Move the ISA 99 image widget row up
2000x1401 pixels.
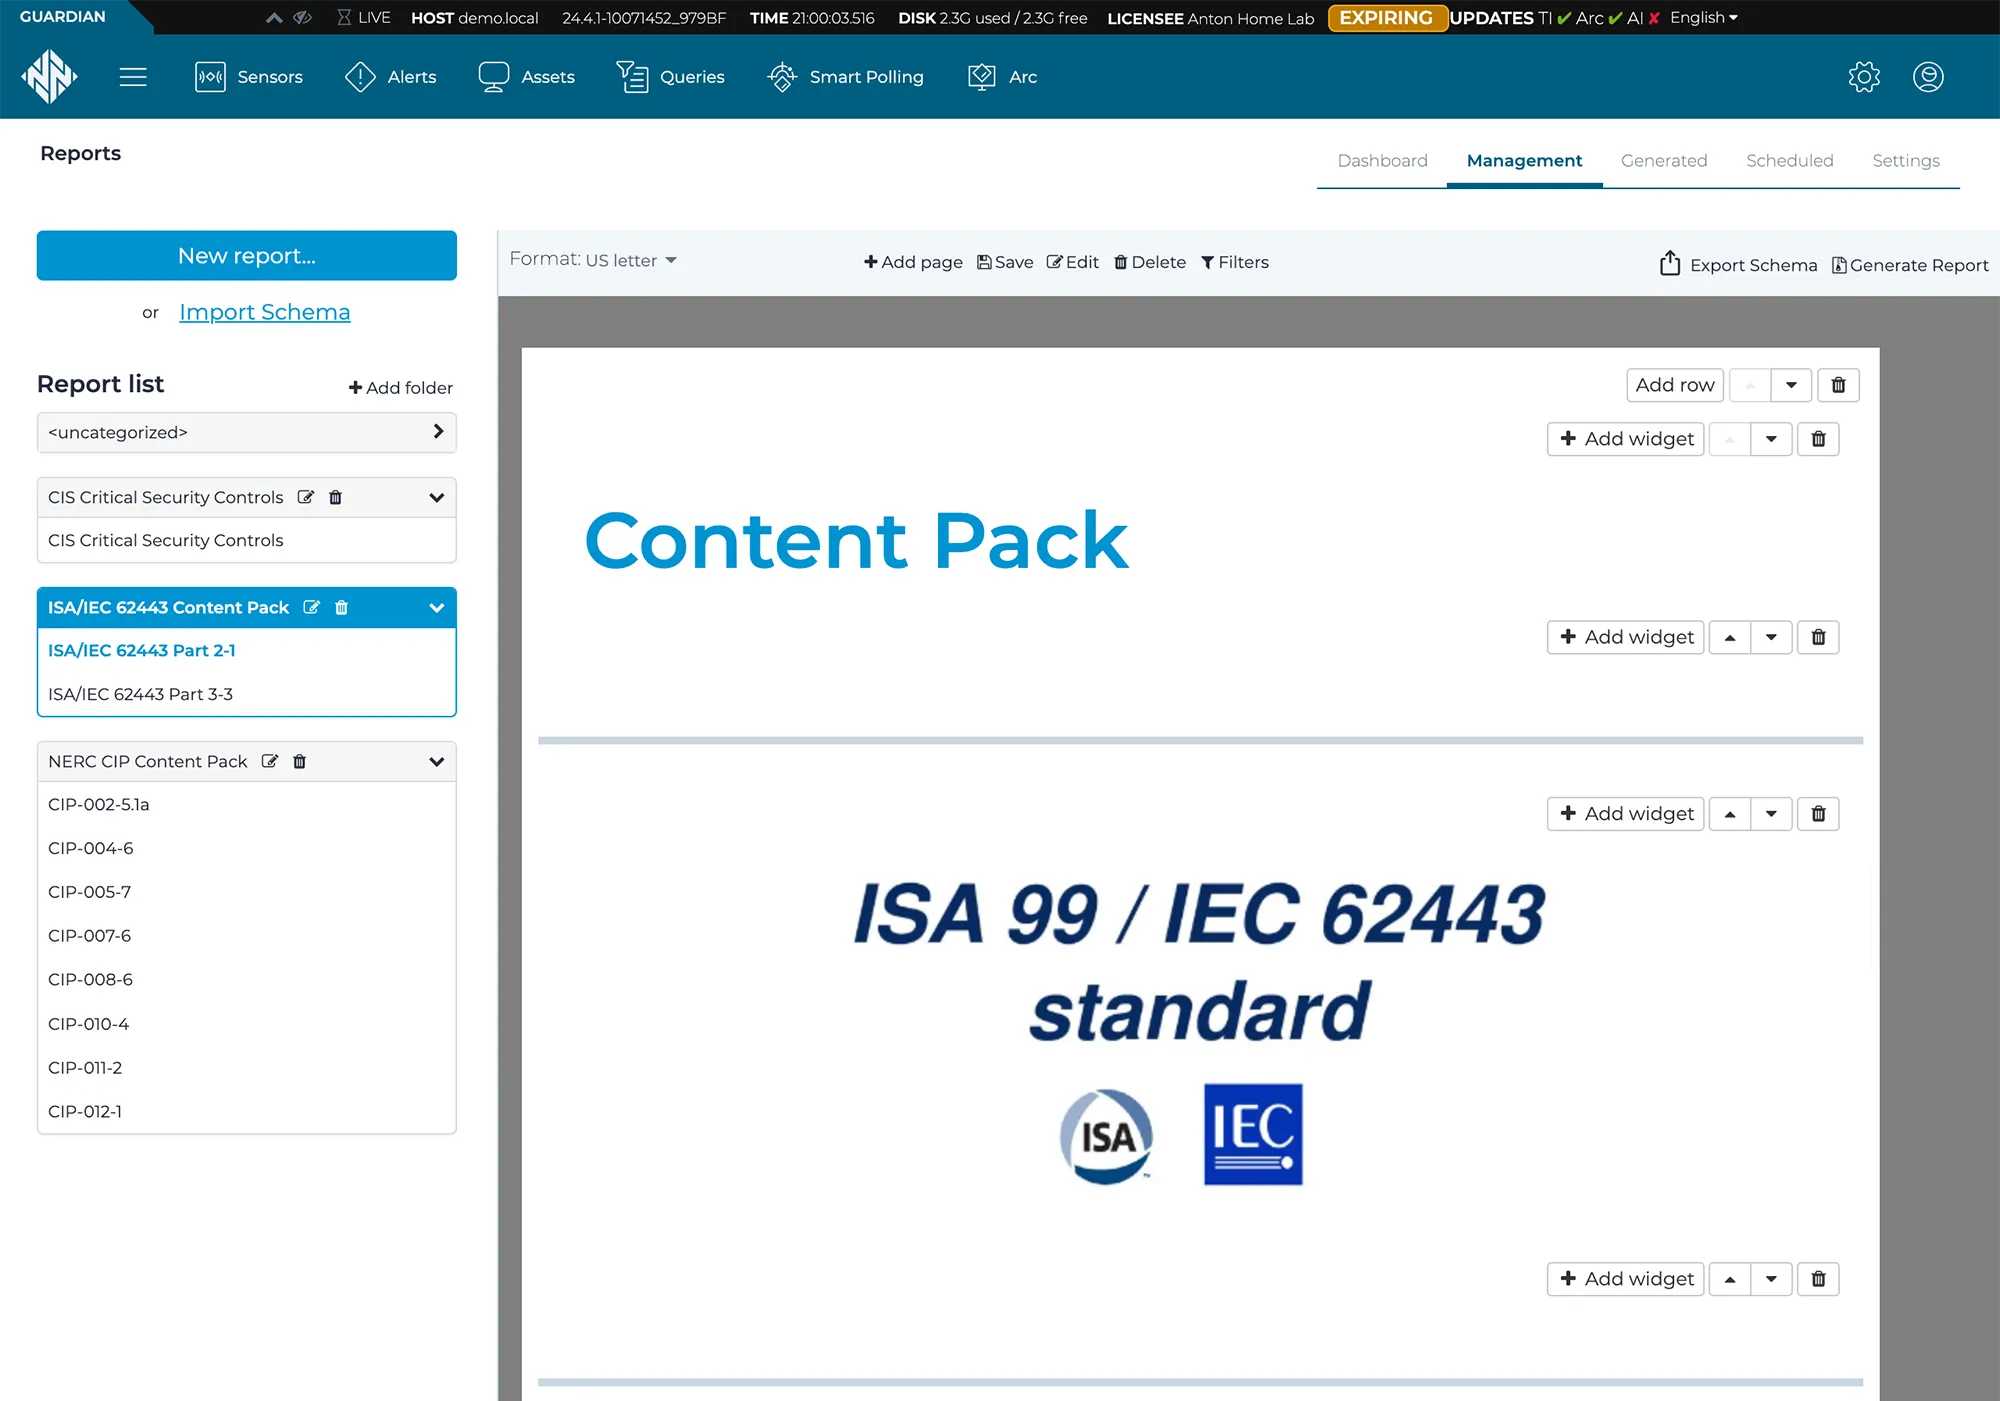[x=1730, y=814]
